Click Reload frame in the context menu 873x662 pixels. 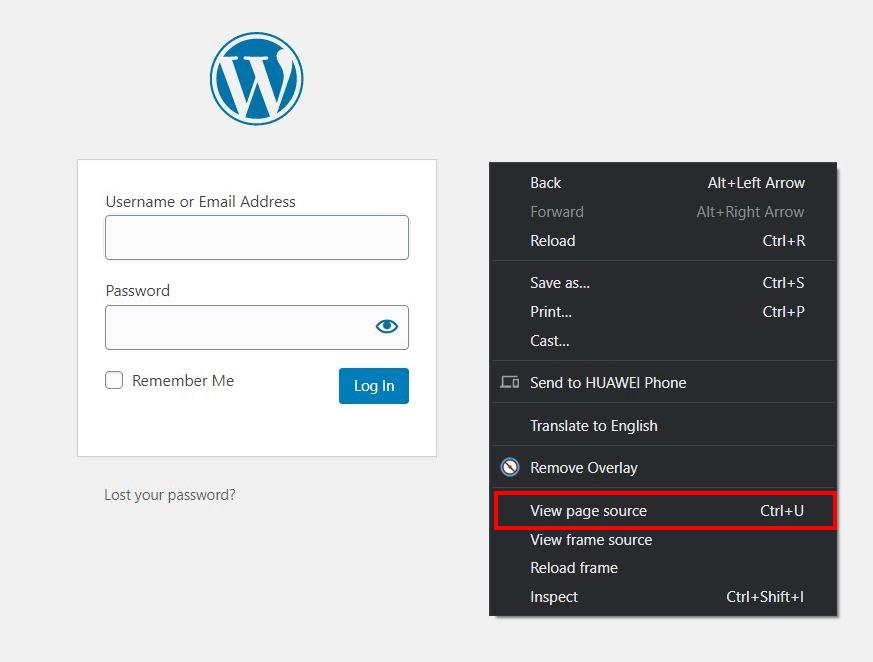574,567
